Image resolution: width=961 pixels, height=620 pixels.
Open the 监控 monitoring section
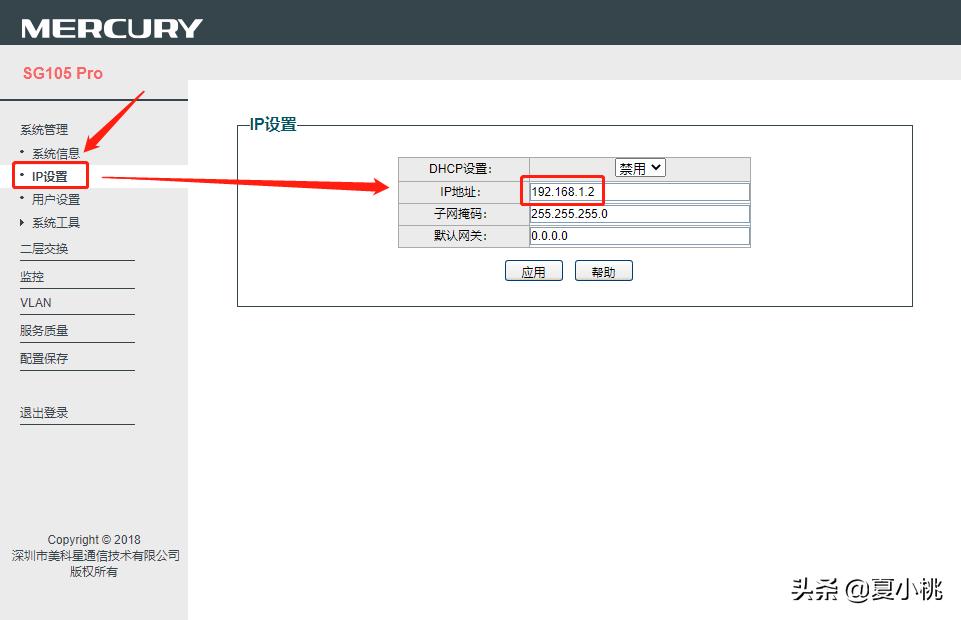click(33, 276)
